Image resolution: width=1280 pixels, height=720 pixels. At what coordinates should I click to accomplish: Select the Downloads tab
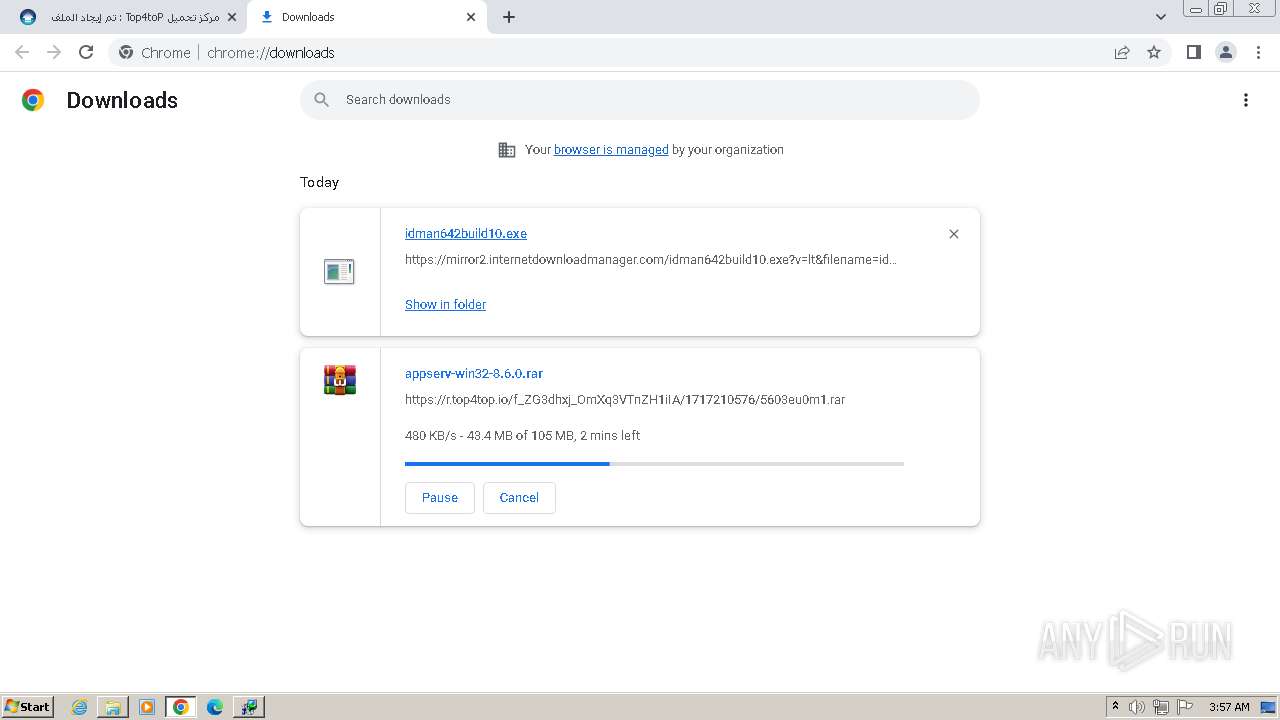coord(366,17)
